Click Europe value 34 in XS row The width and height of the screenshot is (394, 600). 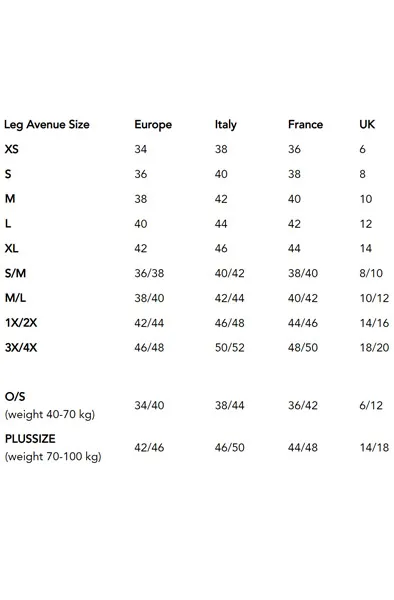(x=141, y=149)
